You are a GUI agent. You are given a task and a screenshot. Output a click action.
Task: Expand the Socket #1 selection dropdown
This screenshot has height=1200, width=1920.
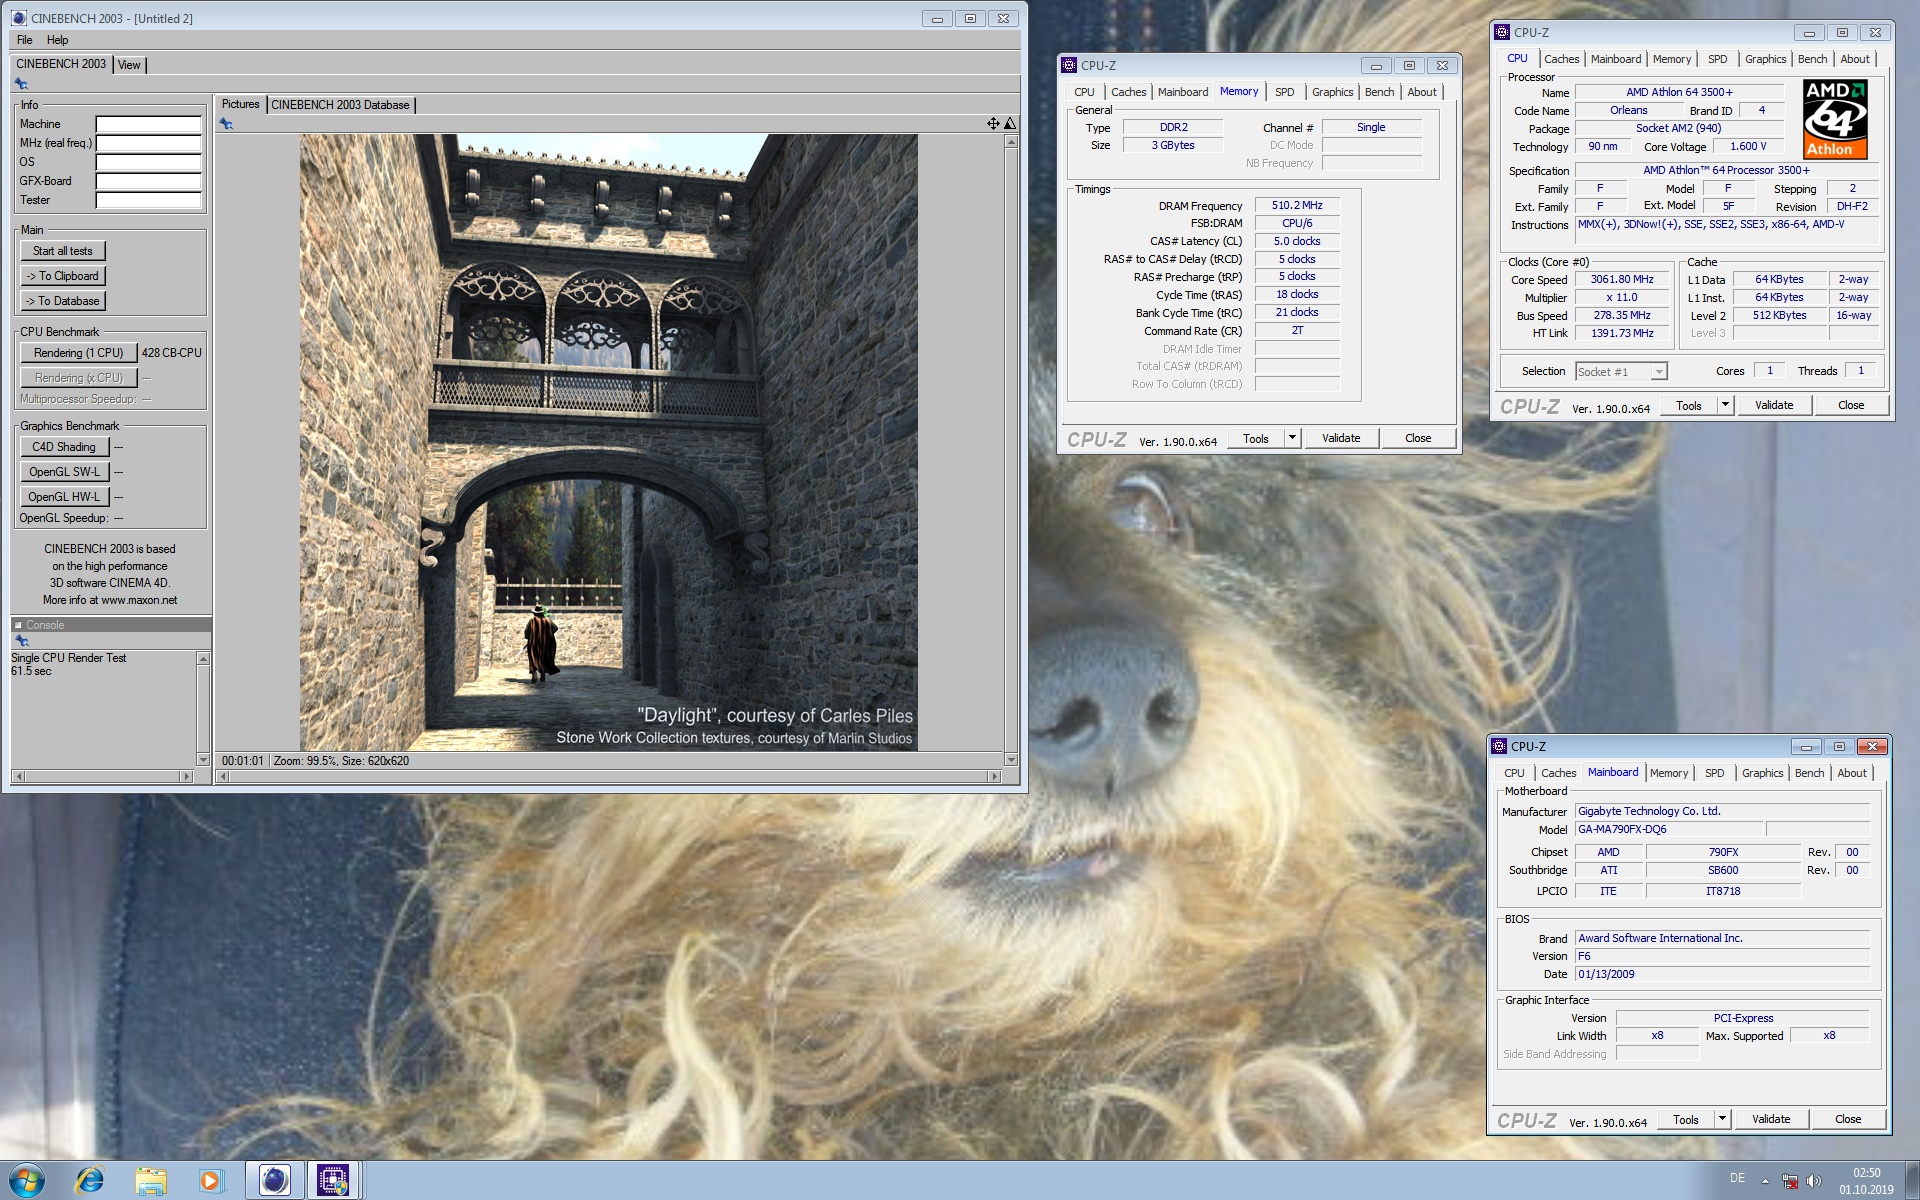1659,372
